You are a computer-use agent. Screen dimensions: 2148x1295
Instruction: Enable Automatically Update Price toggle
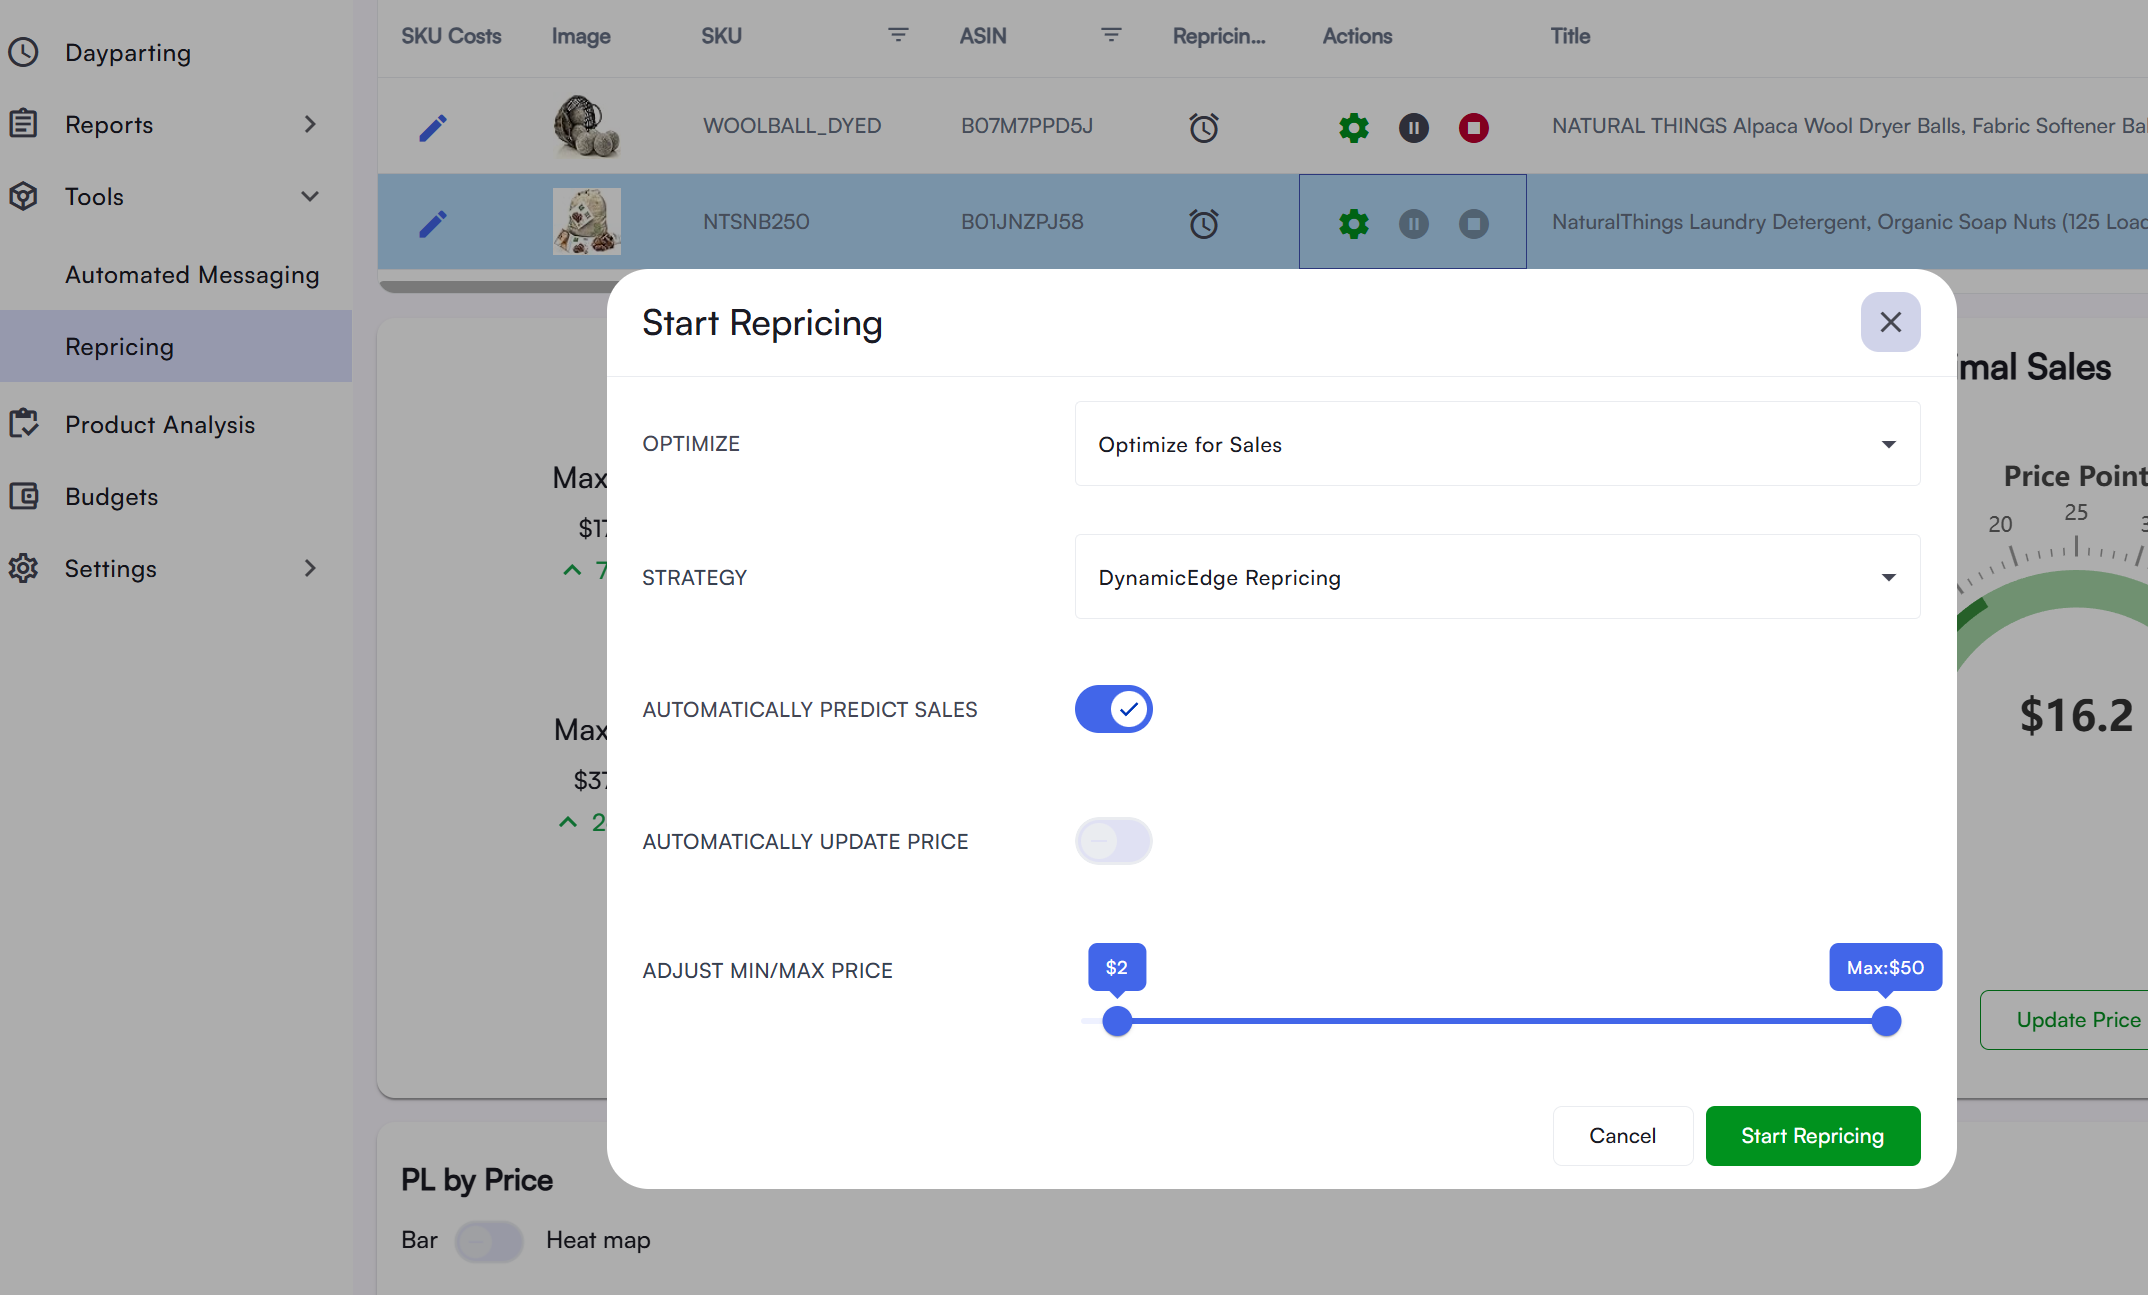click(1113, 841)
